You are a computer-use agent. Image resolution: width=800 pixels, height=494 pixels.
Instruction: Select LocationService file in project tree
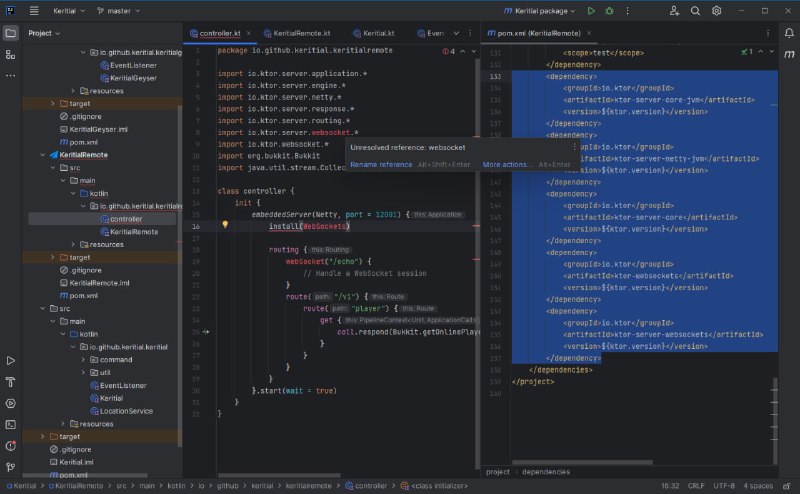coord(125,411)
